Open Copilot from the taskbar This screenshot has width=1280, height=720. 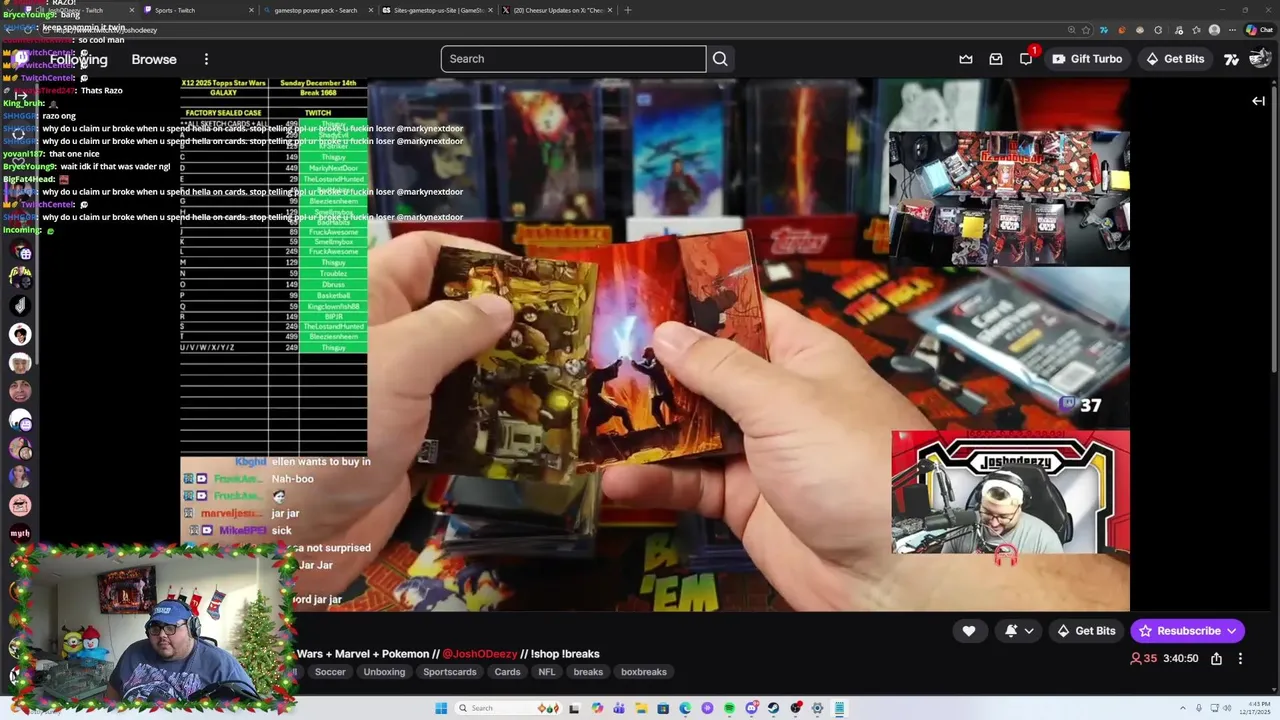[x=597, y=708]
